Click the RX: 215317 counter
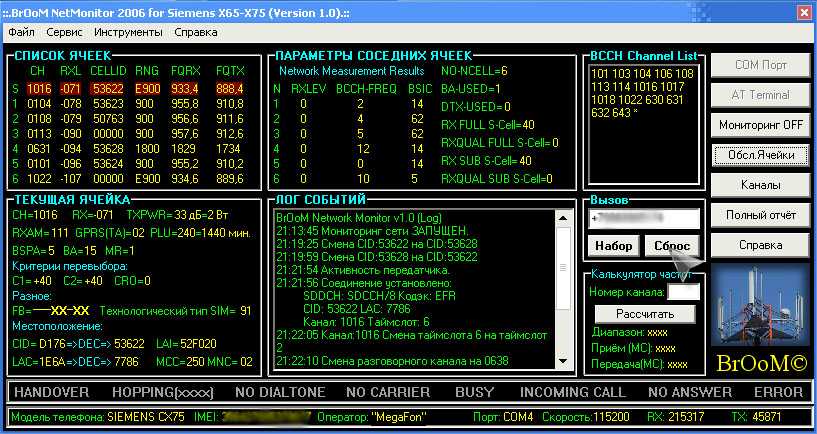 click(x=676, y=417)
